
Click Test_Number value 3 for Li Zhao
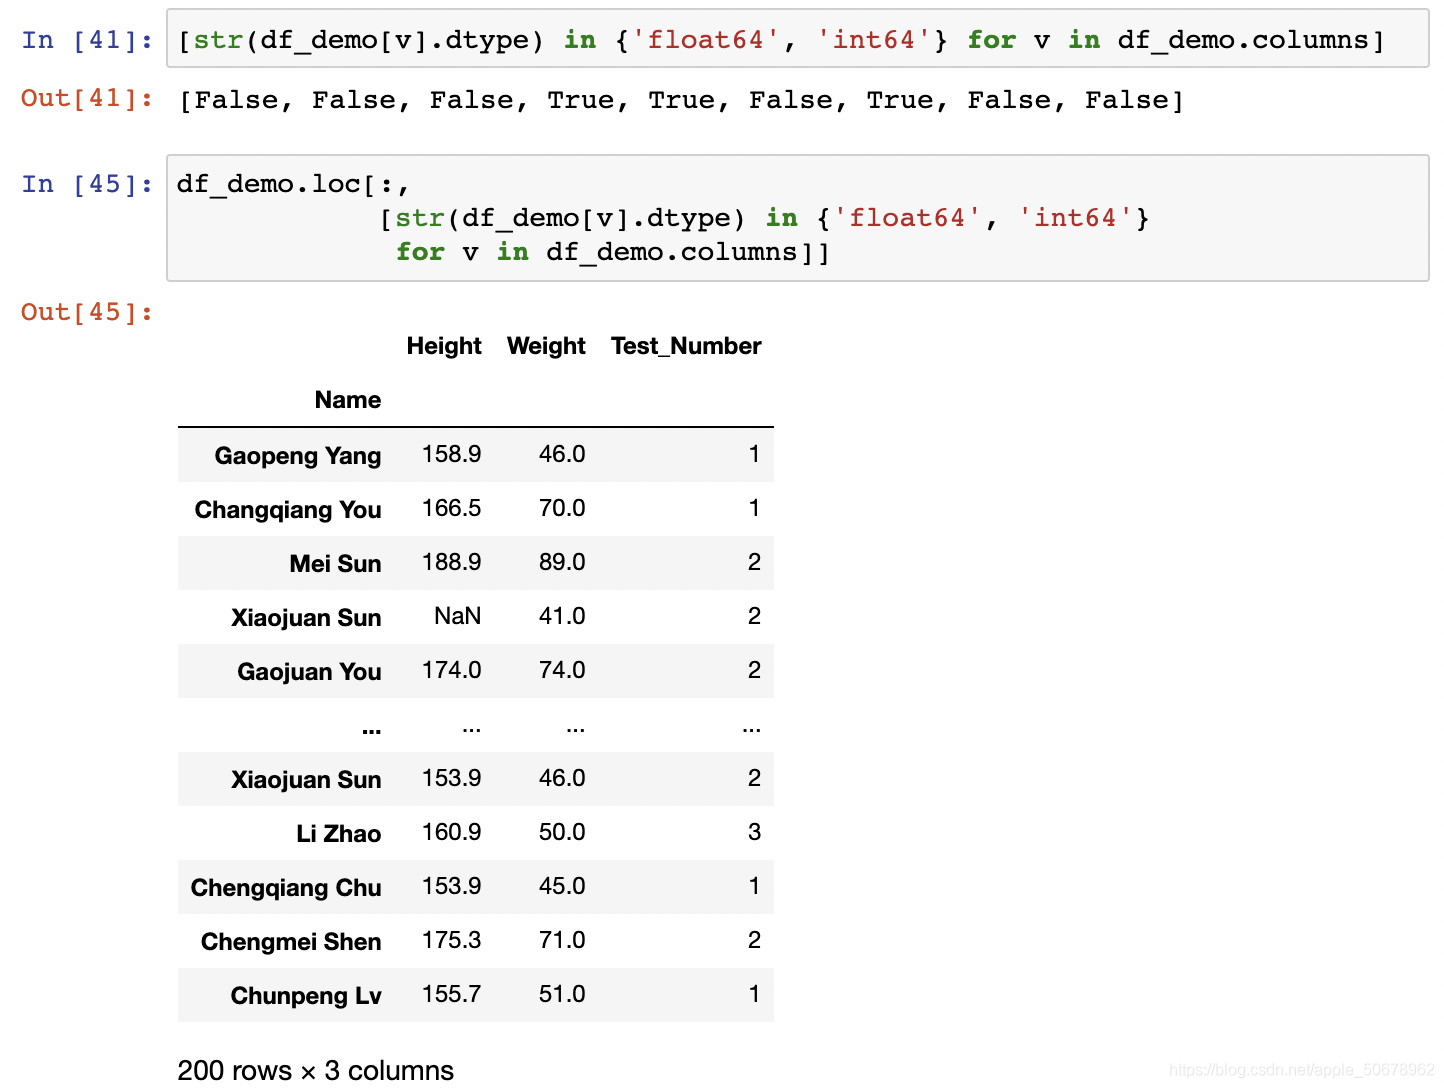tap(755, 832)
